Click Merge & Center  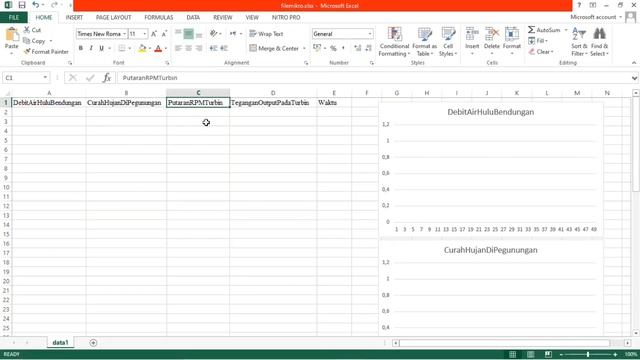tap(274, 48)
